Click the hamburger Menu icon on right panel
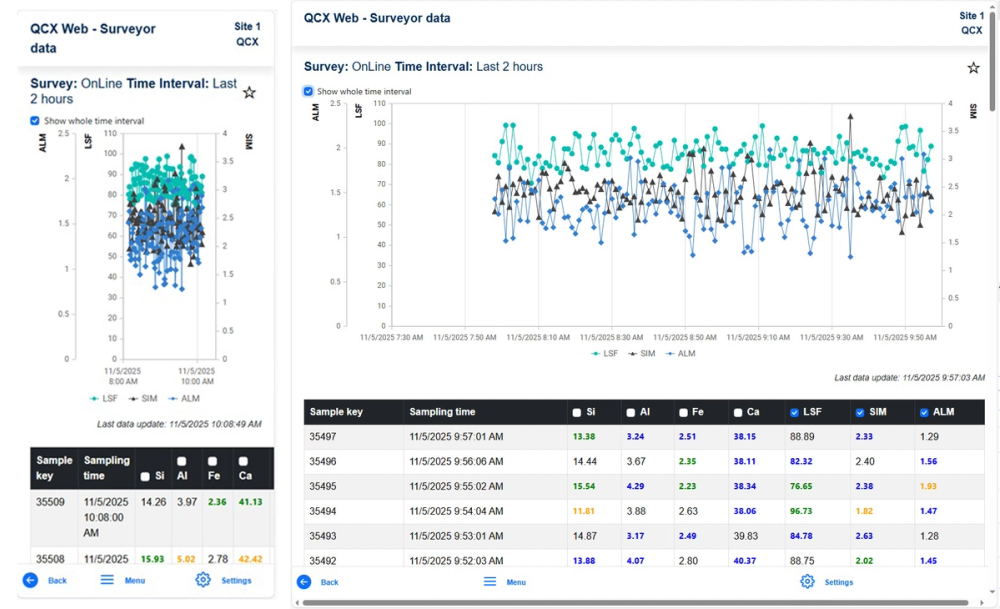 pos(489,581)
